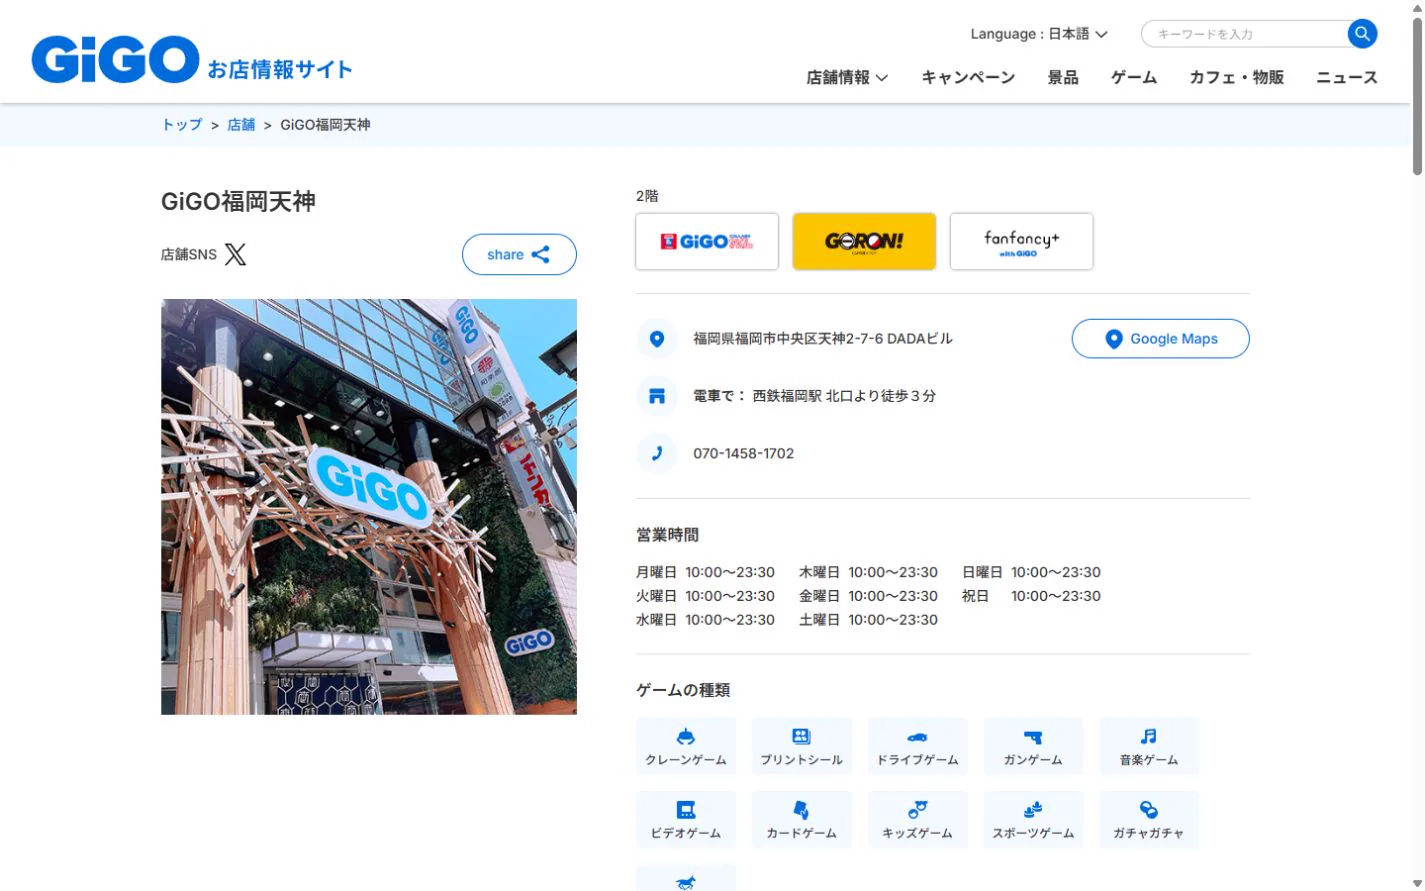Click the ゲームの種類 heading
1425x891 pixels.
click(x=683, y=690)
